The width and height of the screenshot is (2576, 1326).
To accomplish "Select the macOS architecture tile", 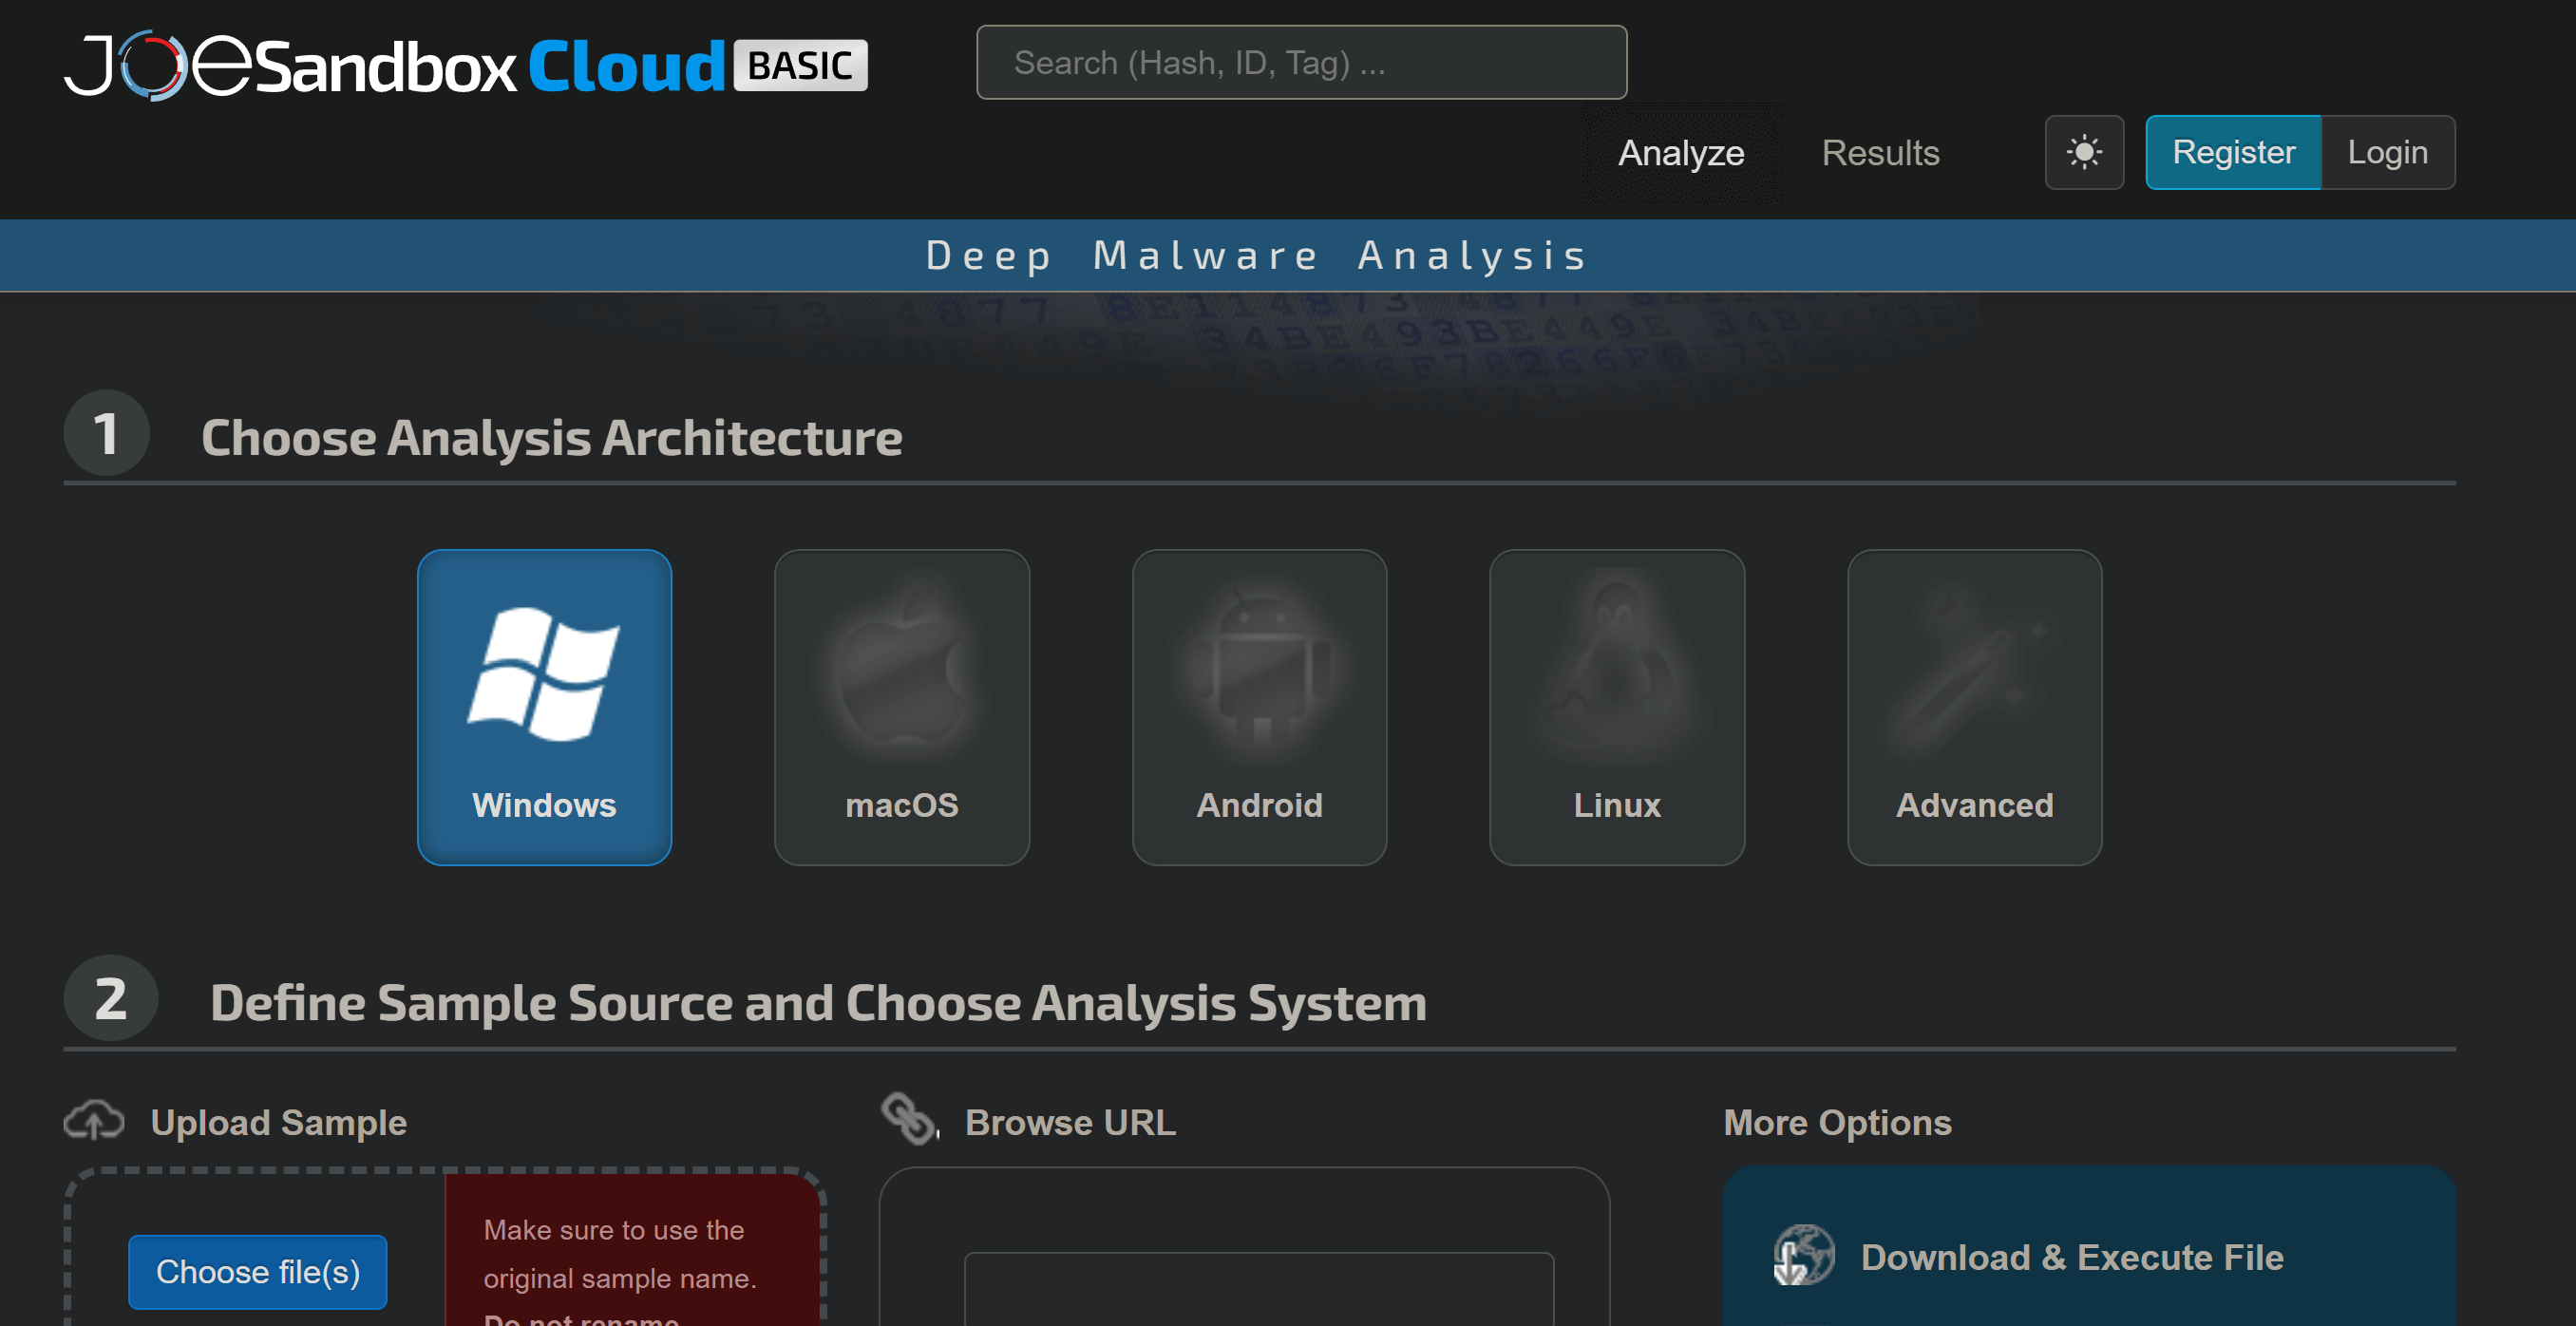I will click(x=902, y=707).
